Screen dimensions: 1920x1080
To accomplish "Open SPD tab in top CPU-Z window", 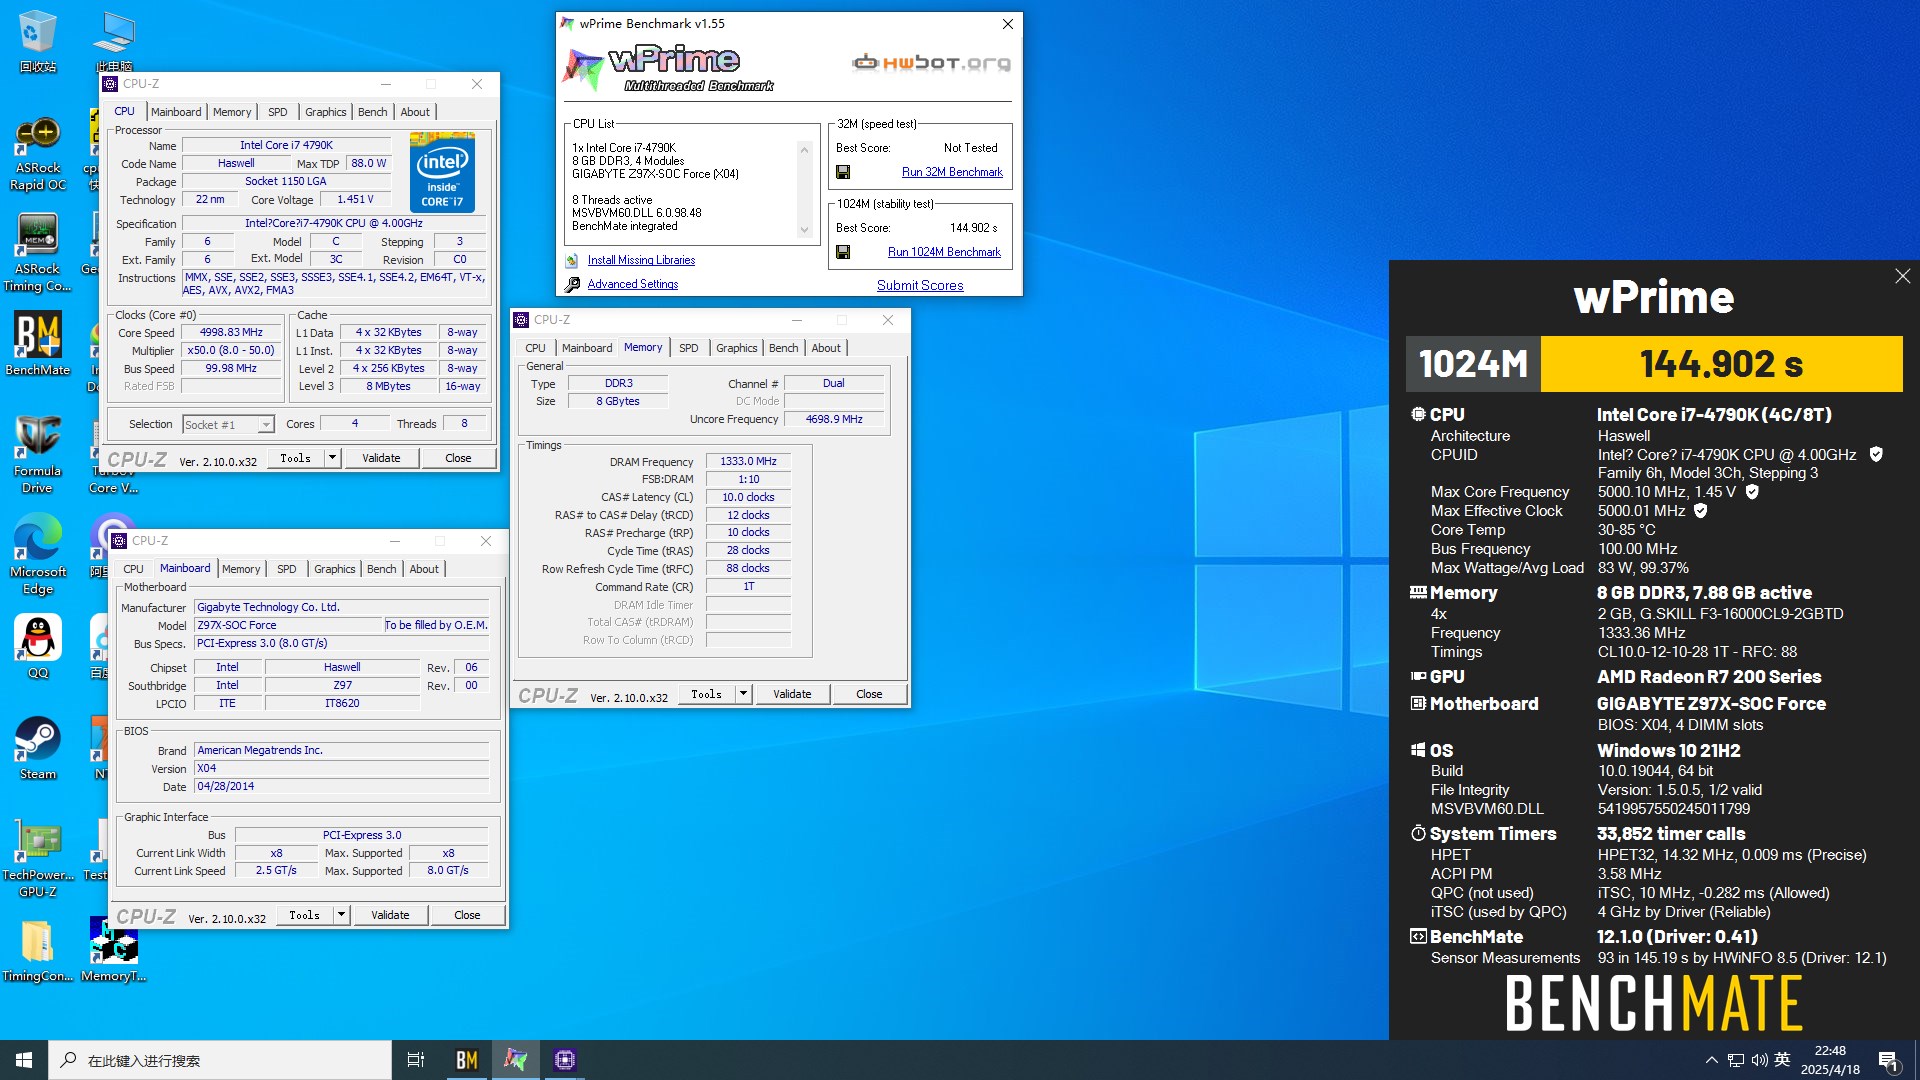I will pyautogui.click(x=278, y=112).
